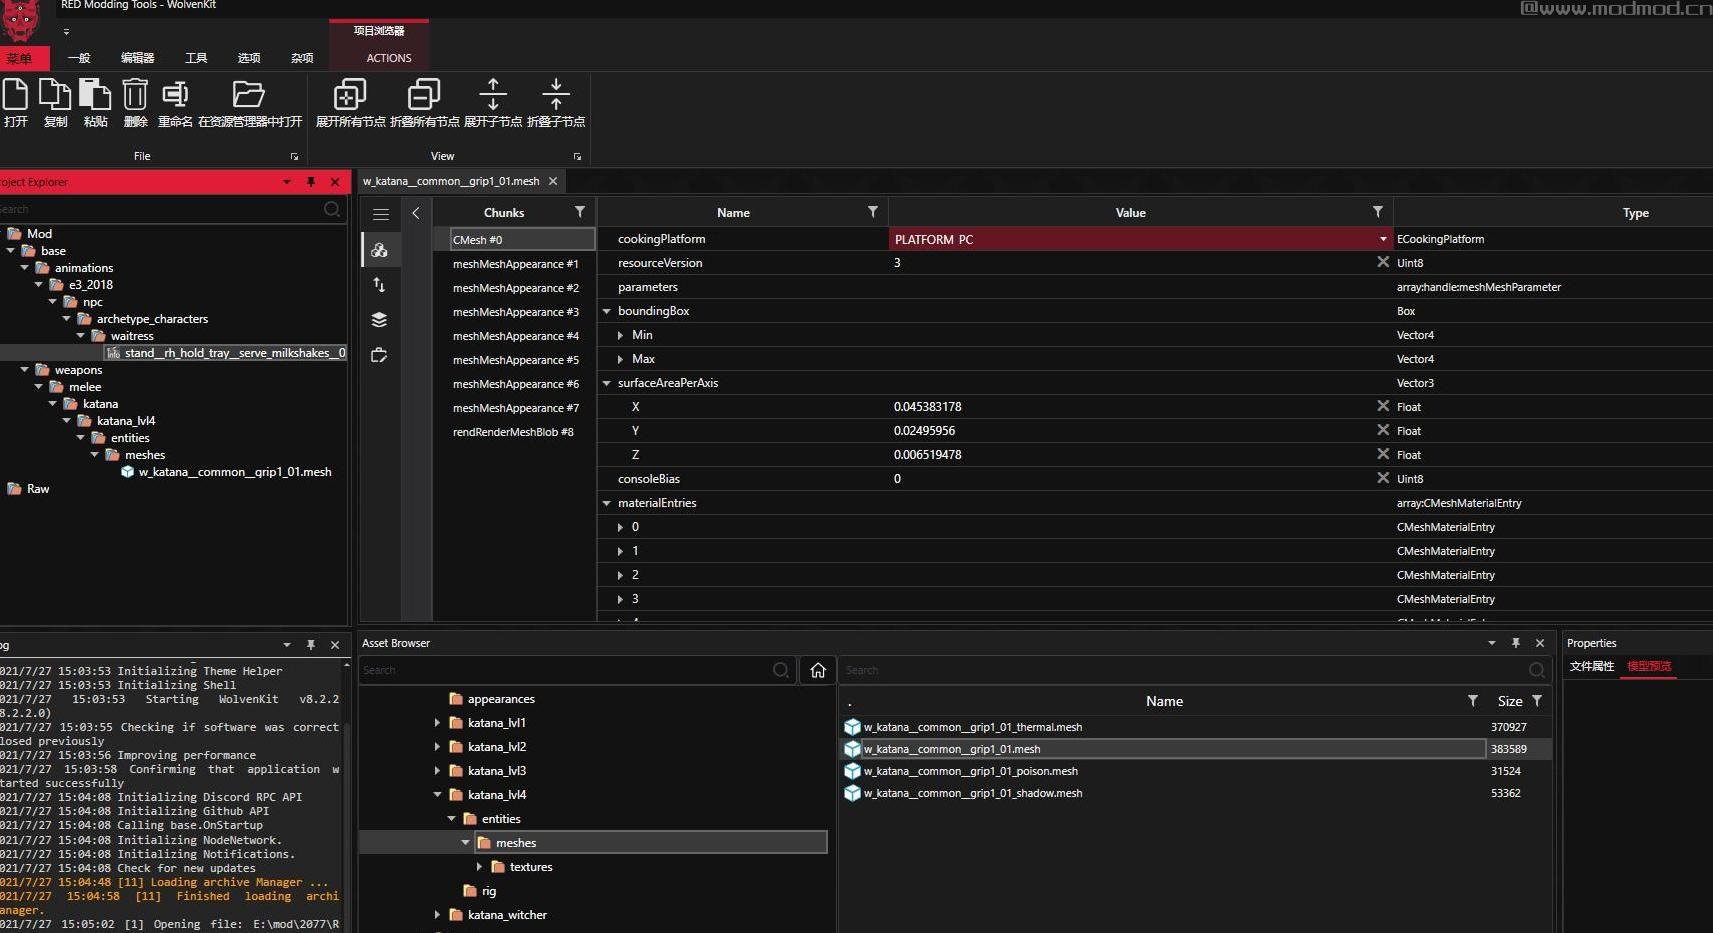The image size is (1713, 933).
Task: Click the Paste ribbon icon
Action: coord(95,94)
